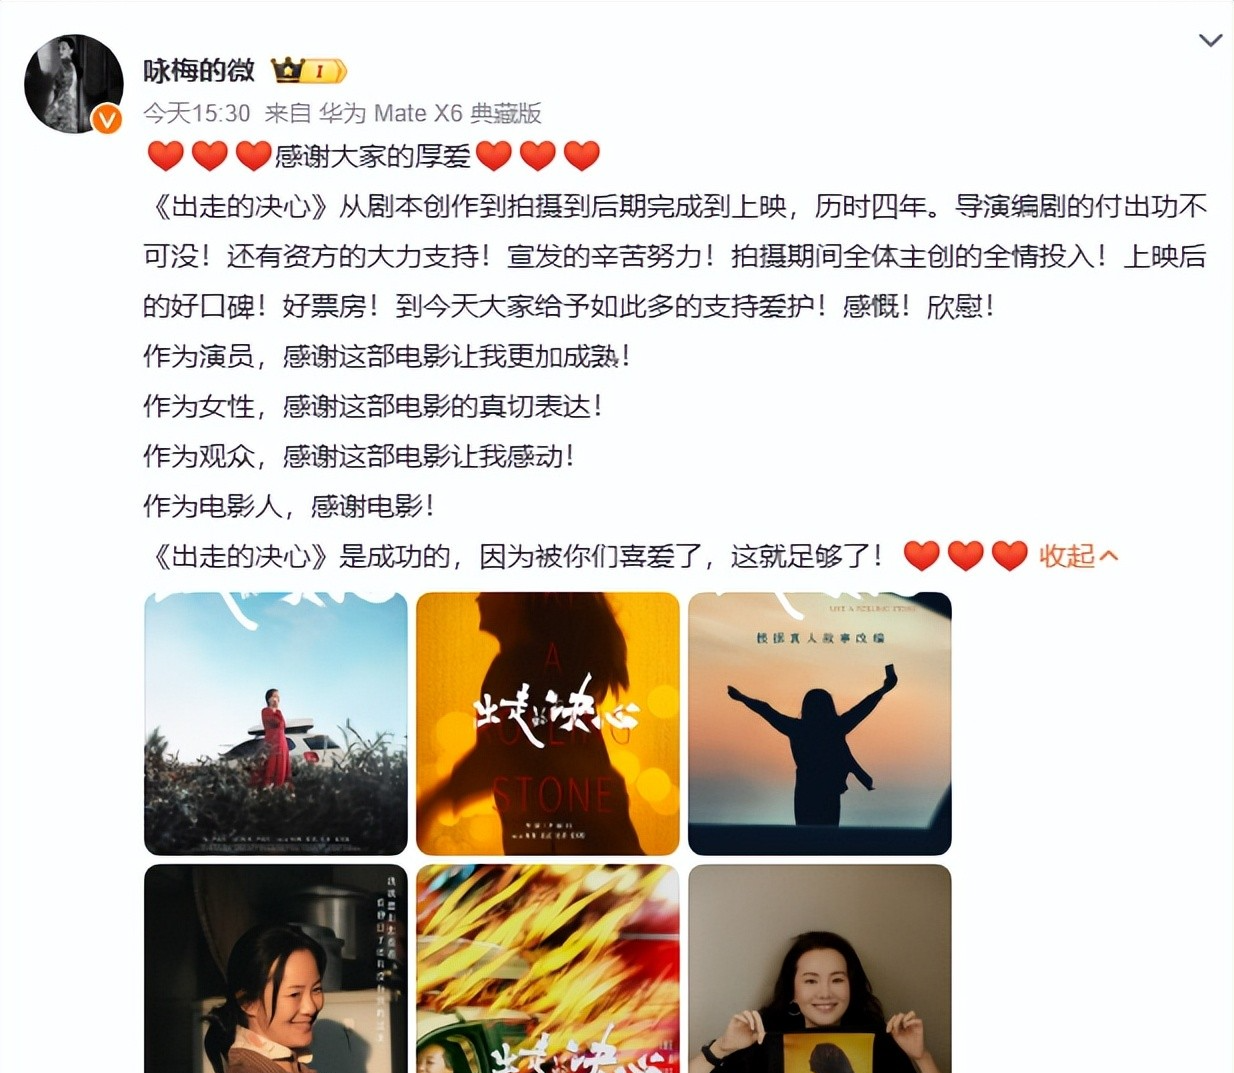Viewport: 1234px width, 1073px height.
Task: Click small arrow next to 收起
Action: click(1108, 556)
